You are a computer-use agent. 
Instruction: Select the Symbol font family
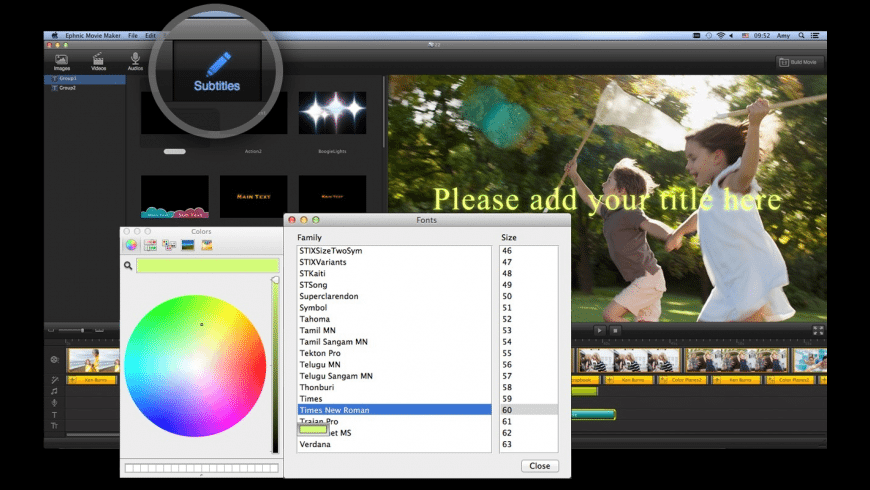point(394,307)
